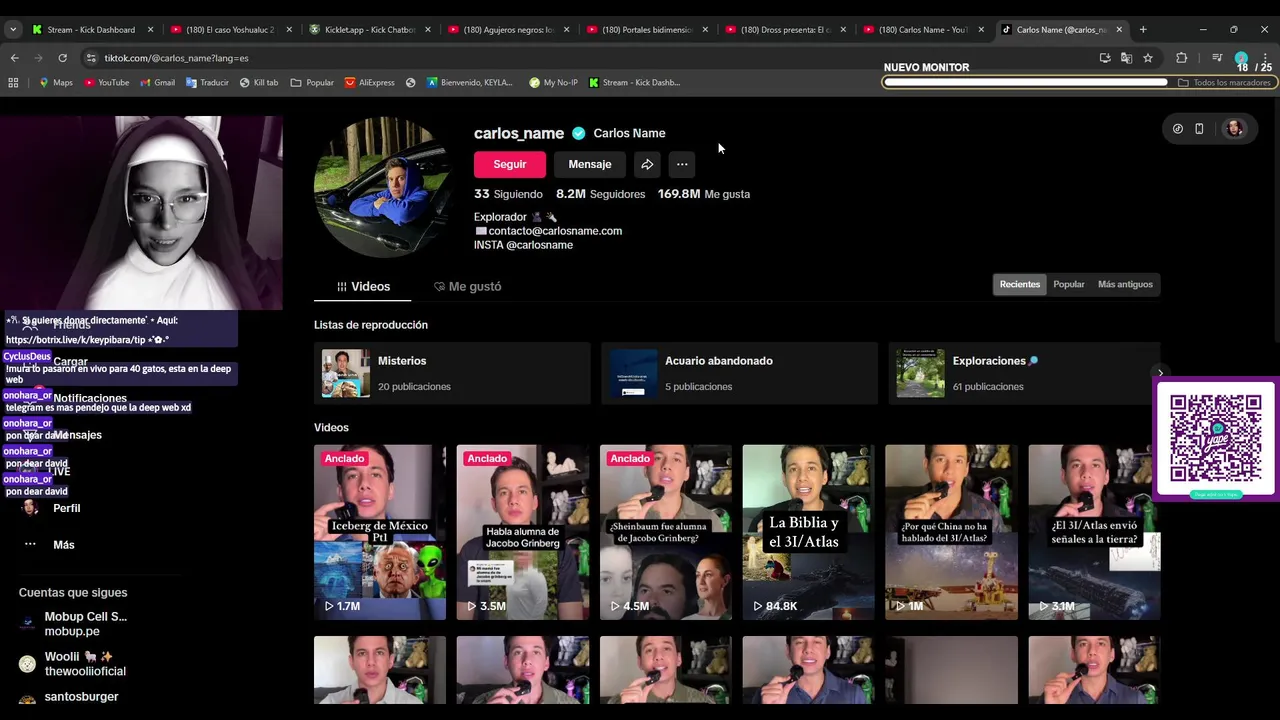Click the site info icon before the URL

91,58
